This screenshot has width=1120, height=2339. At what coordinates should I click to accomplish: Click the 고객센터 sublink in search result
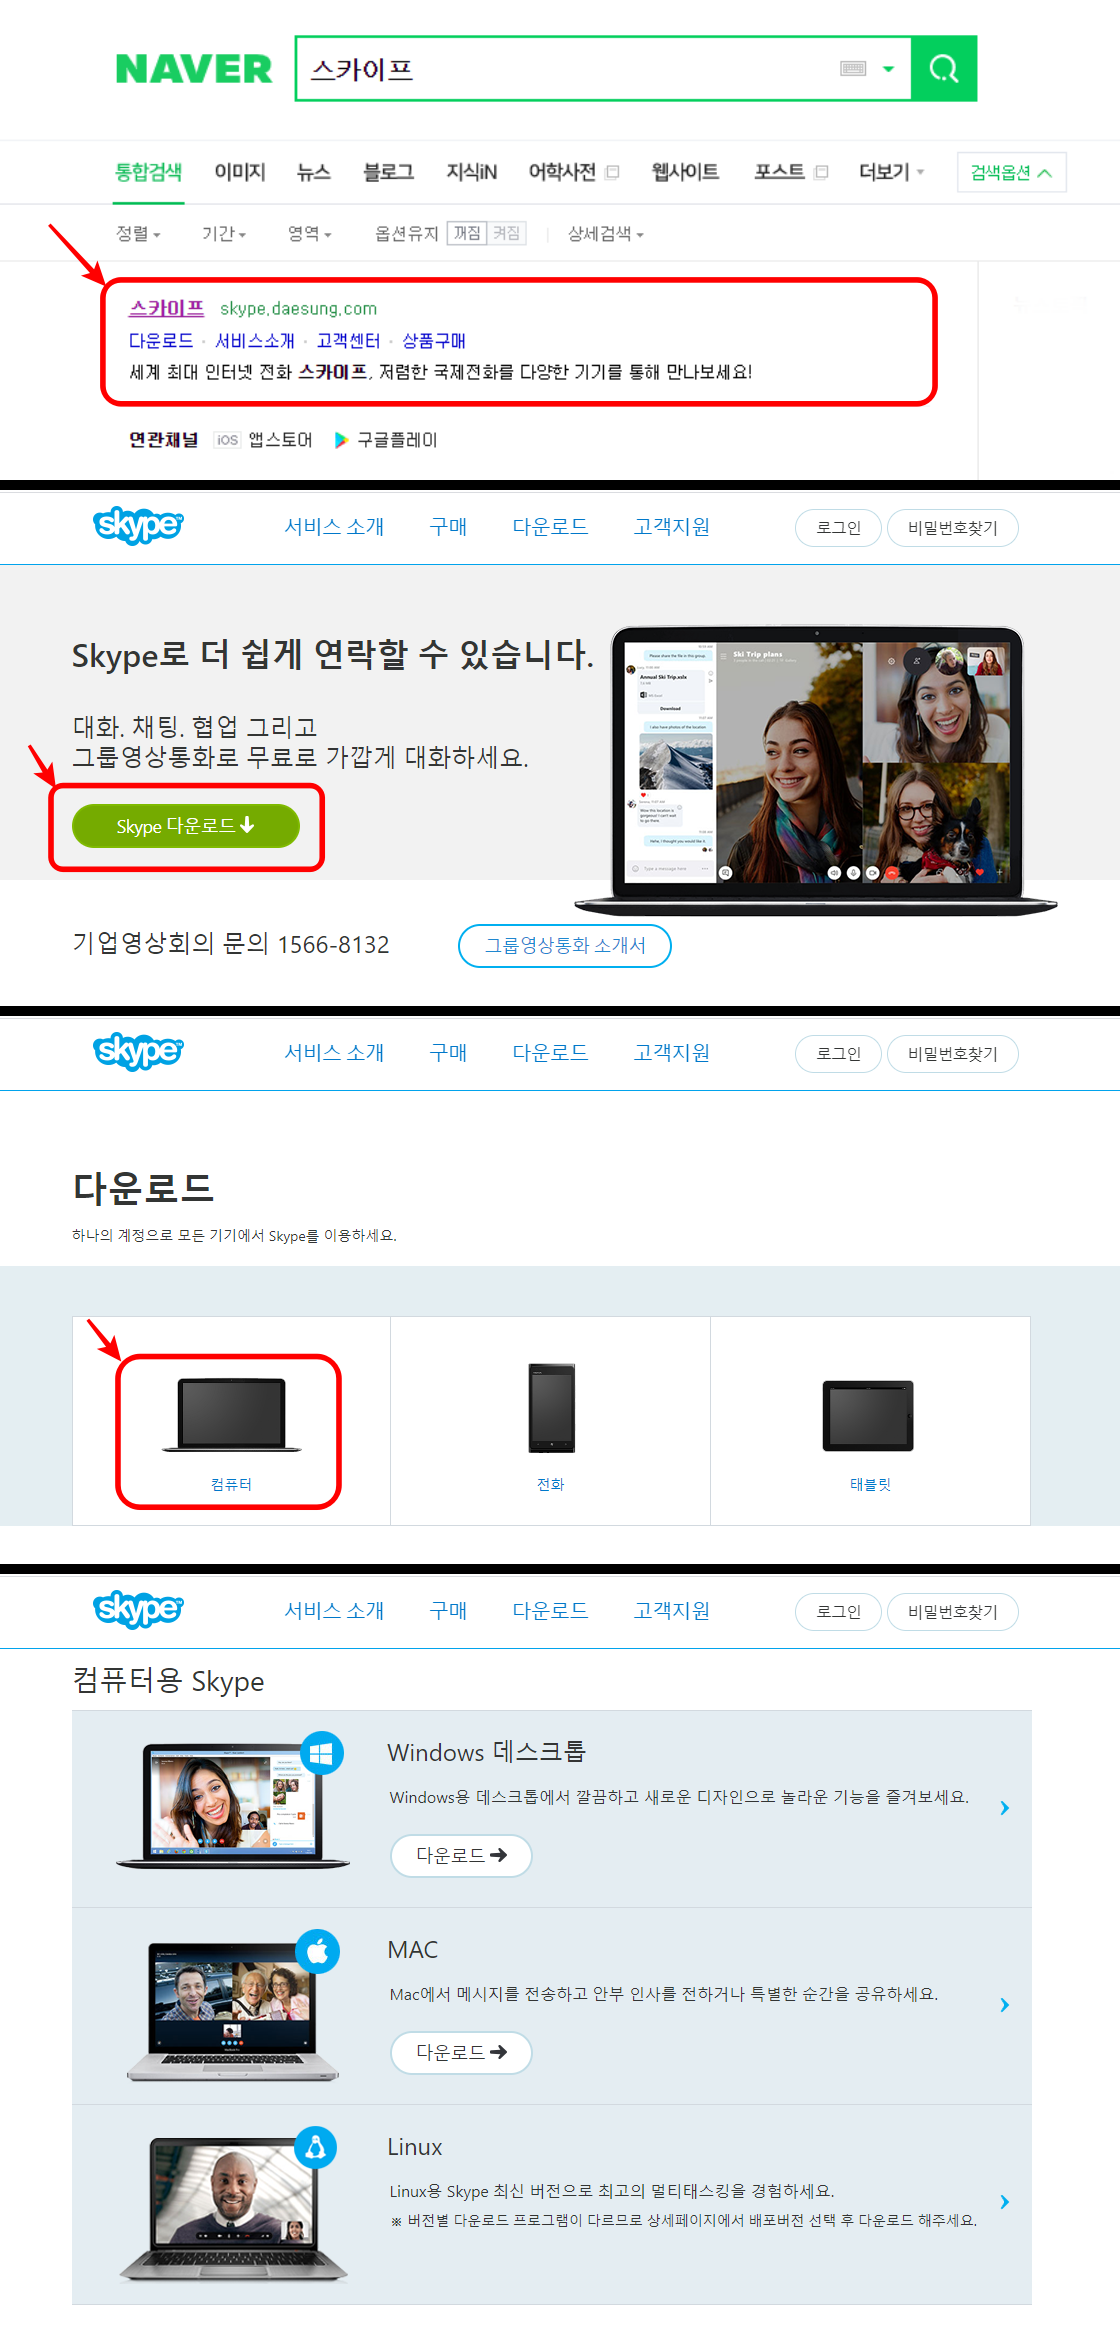[348, 341]
